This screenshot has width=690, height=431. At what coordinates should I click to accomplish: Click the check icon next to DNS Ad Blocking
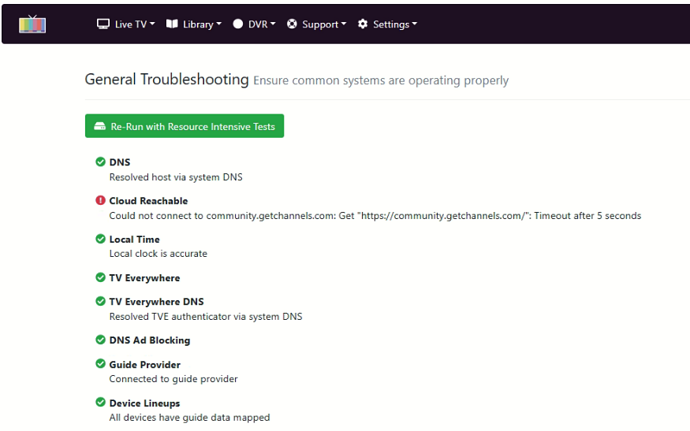point(100,340)
